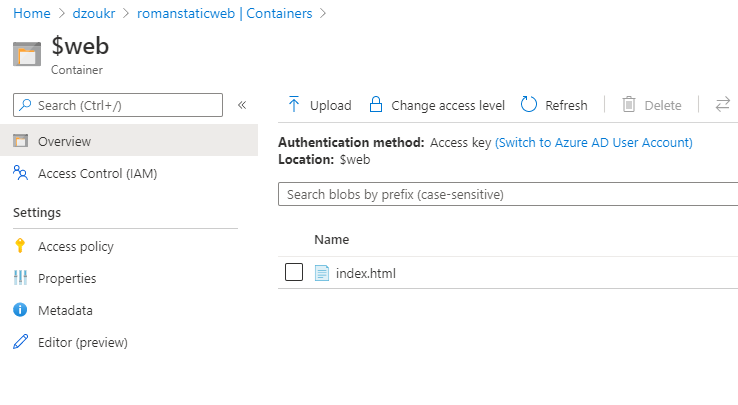Focus the Search blobs by prefix field
The height and width of the screenshot is (405, 738).
coord(505,194)
